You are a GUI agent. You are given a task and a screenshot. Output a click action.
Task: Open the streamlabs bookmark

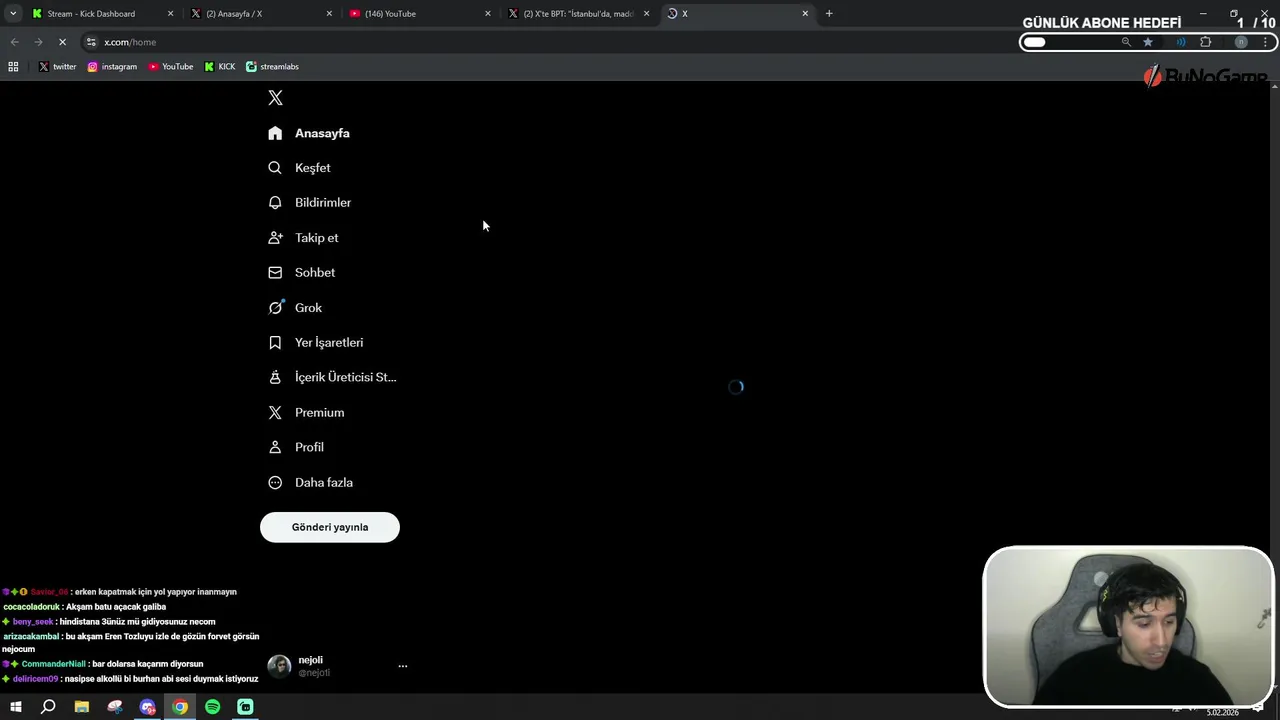(272, 67)
